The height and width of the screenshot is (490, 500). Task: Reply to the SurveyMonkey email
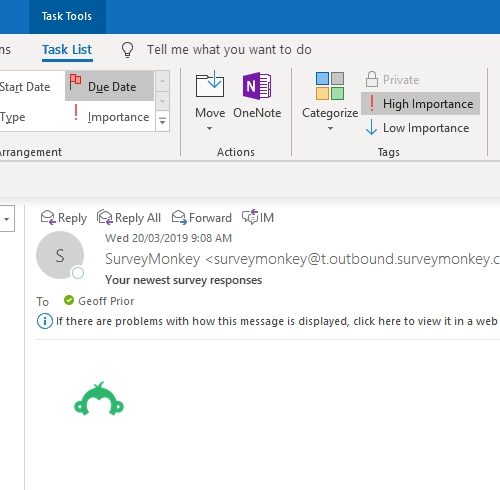[63, 218]
